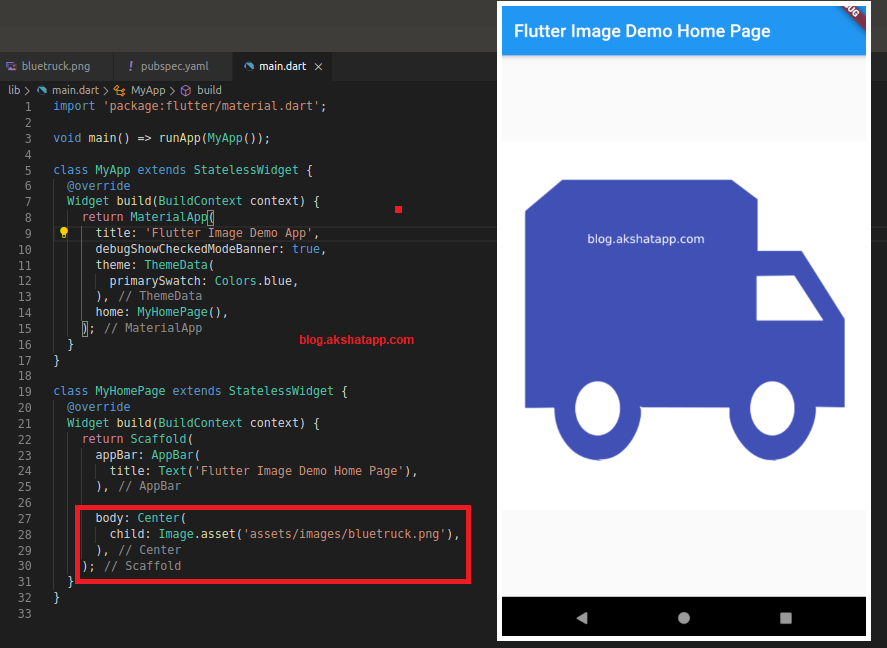Close the main.dart editor tab

coord(318,66)
